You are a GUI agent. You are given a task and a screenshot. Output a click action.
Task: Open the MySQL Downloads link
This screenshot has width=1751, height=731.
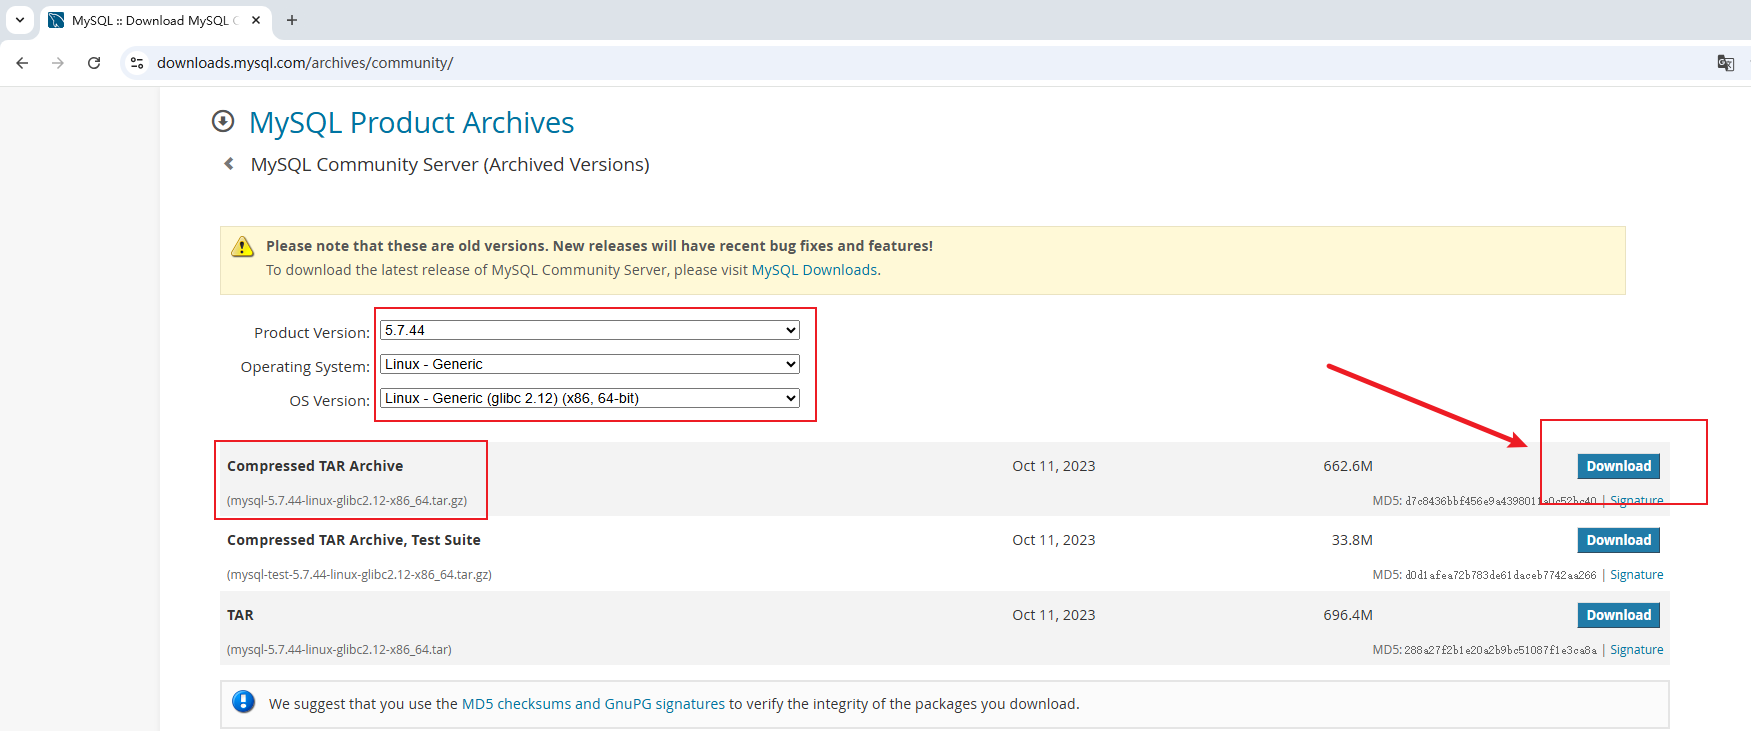pyautogui.click(x=814, y=270)
